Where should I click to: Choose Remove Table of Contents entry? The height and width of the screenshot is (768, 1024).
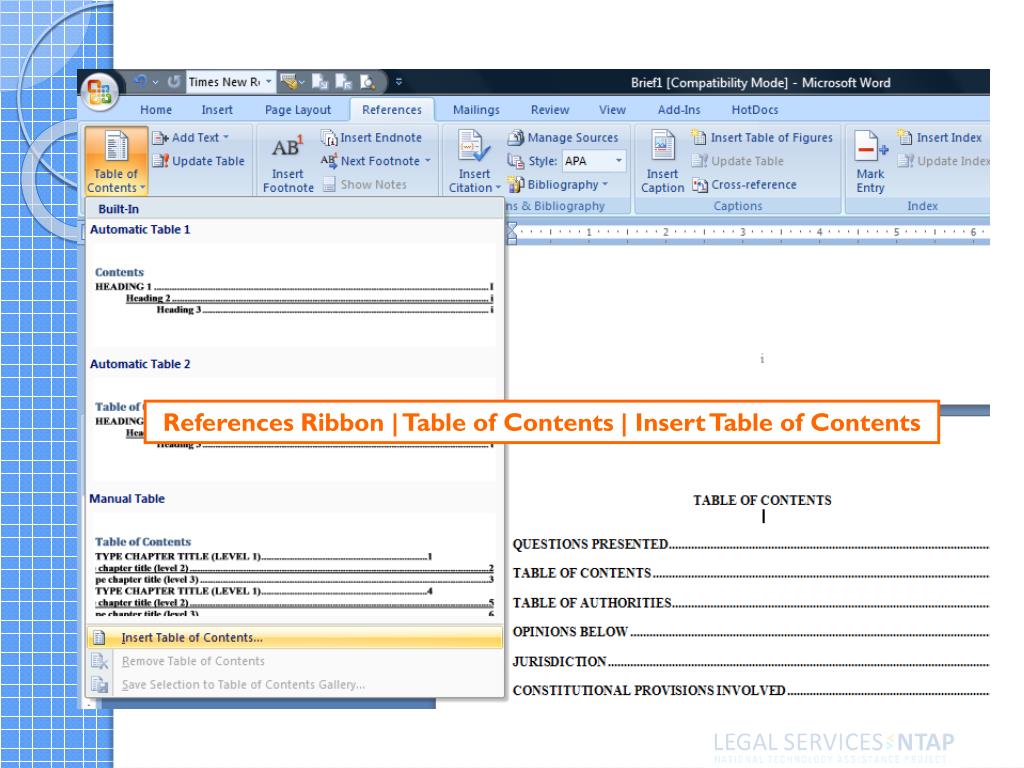pyautogui.click(x=295, y=661)
